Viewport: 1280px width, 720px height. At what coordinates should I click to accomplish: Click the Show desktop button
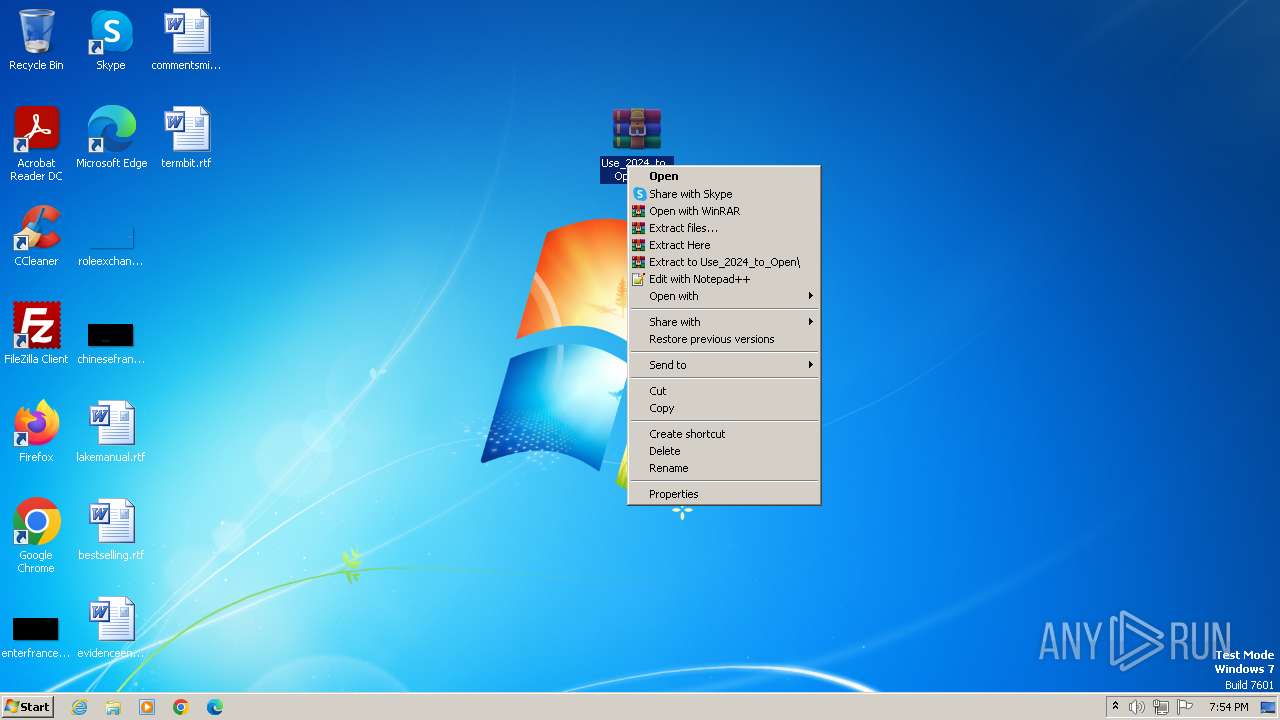click(x=1268, y=707)
